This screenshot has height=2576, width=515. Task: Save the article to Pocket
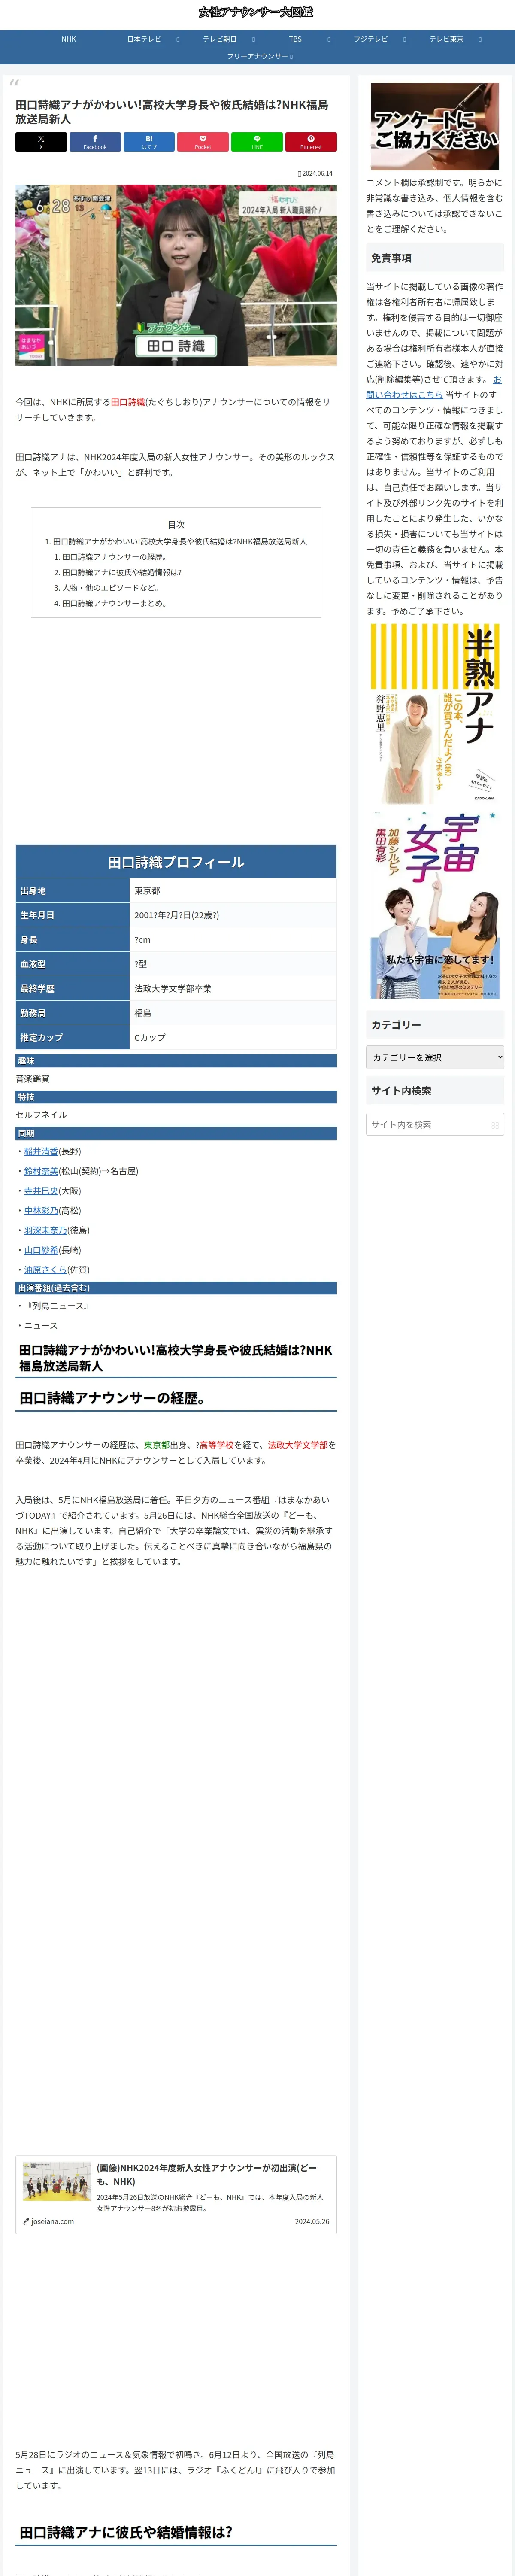(x=203, y=142)
